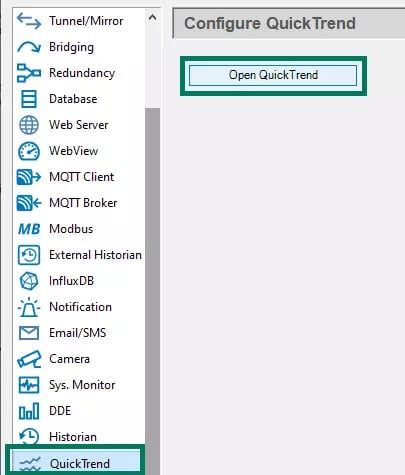Click the Redundancy nodes icon
The image size is (405, 475).
point(29,73)
